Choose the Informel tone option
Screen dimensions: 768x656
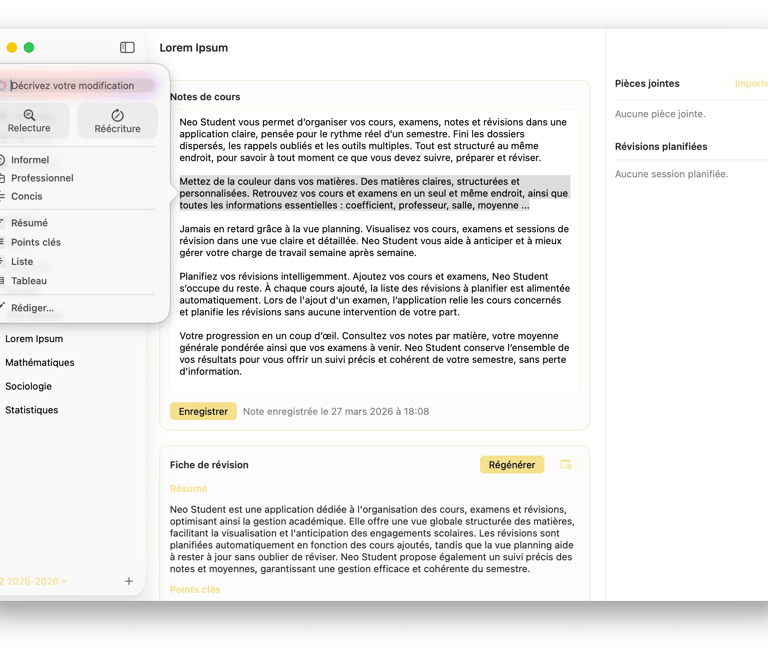tap(30, 160)
